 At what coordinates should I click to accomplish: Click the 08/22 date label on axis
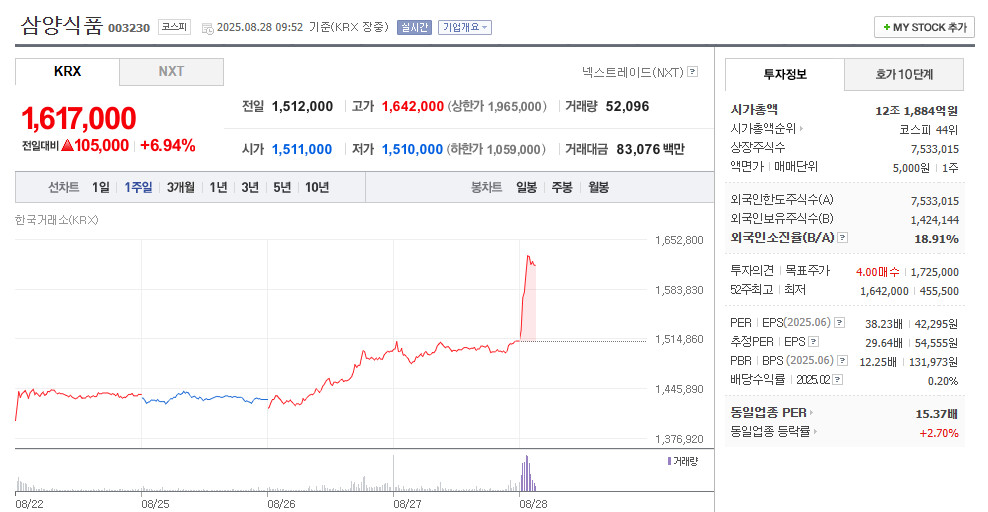coord(29,504)
